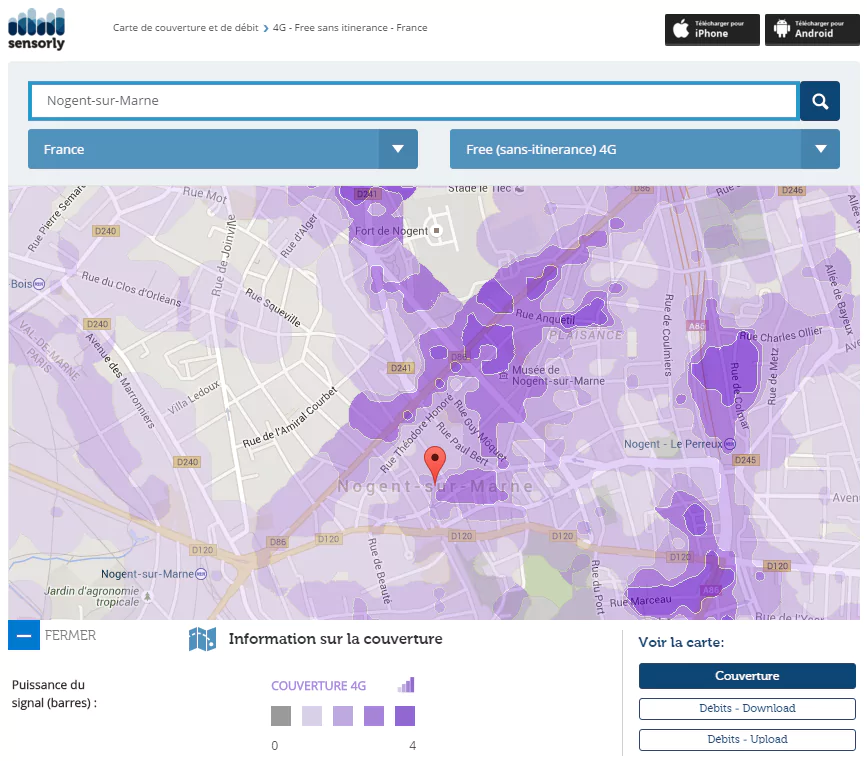
Task: Open the Sensorly logo homepage
Action: [36, 28]
